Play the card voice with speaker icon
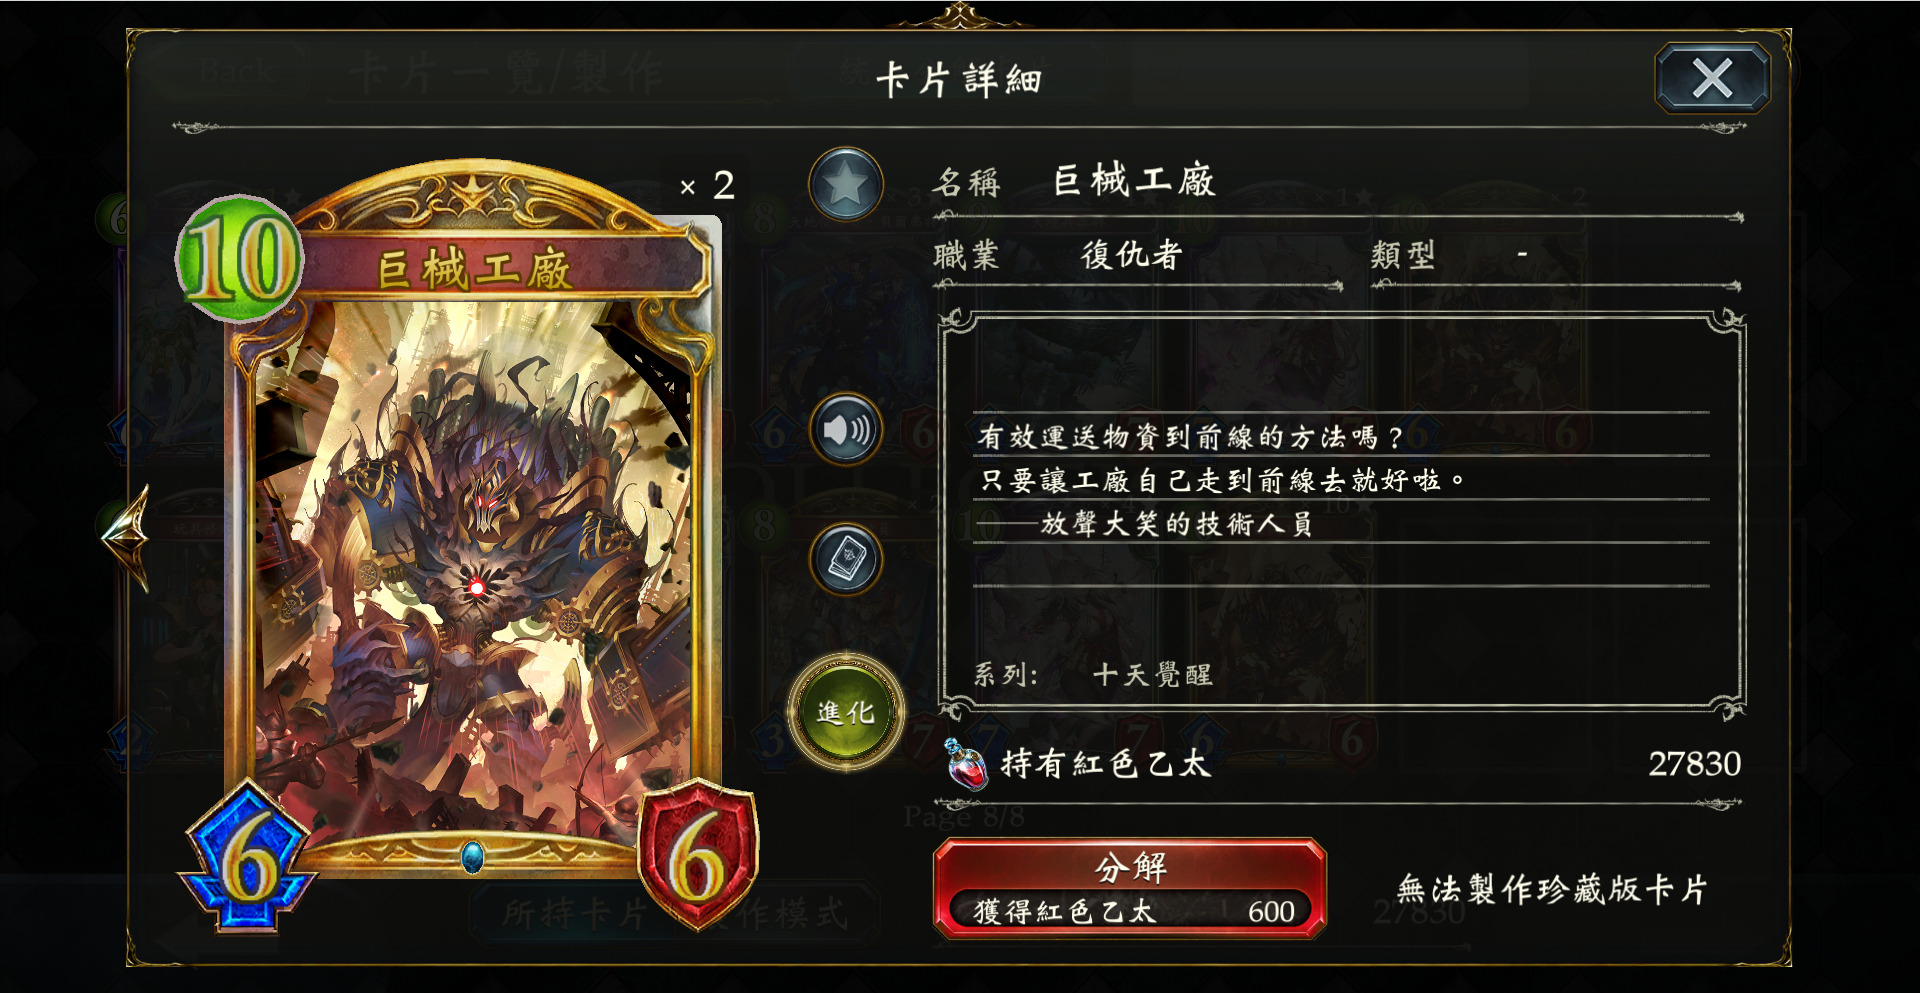 click(846, 430)
